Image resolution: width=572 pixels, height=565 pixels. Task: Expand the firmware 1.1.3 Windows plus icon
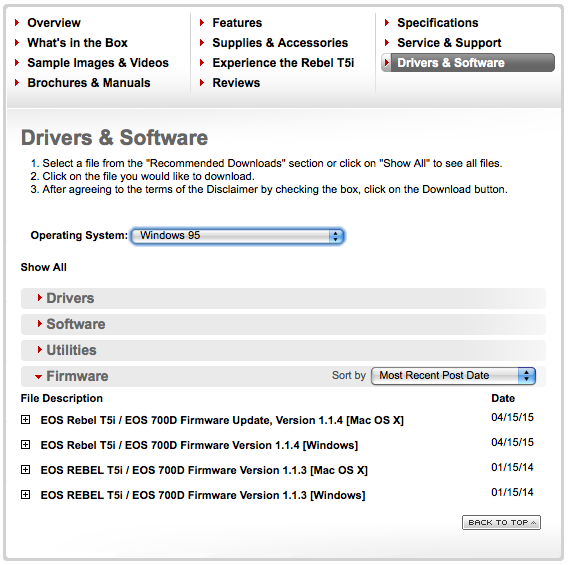(x=26, y=495)
